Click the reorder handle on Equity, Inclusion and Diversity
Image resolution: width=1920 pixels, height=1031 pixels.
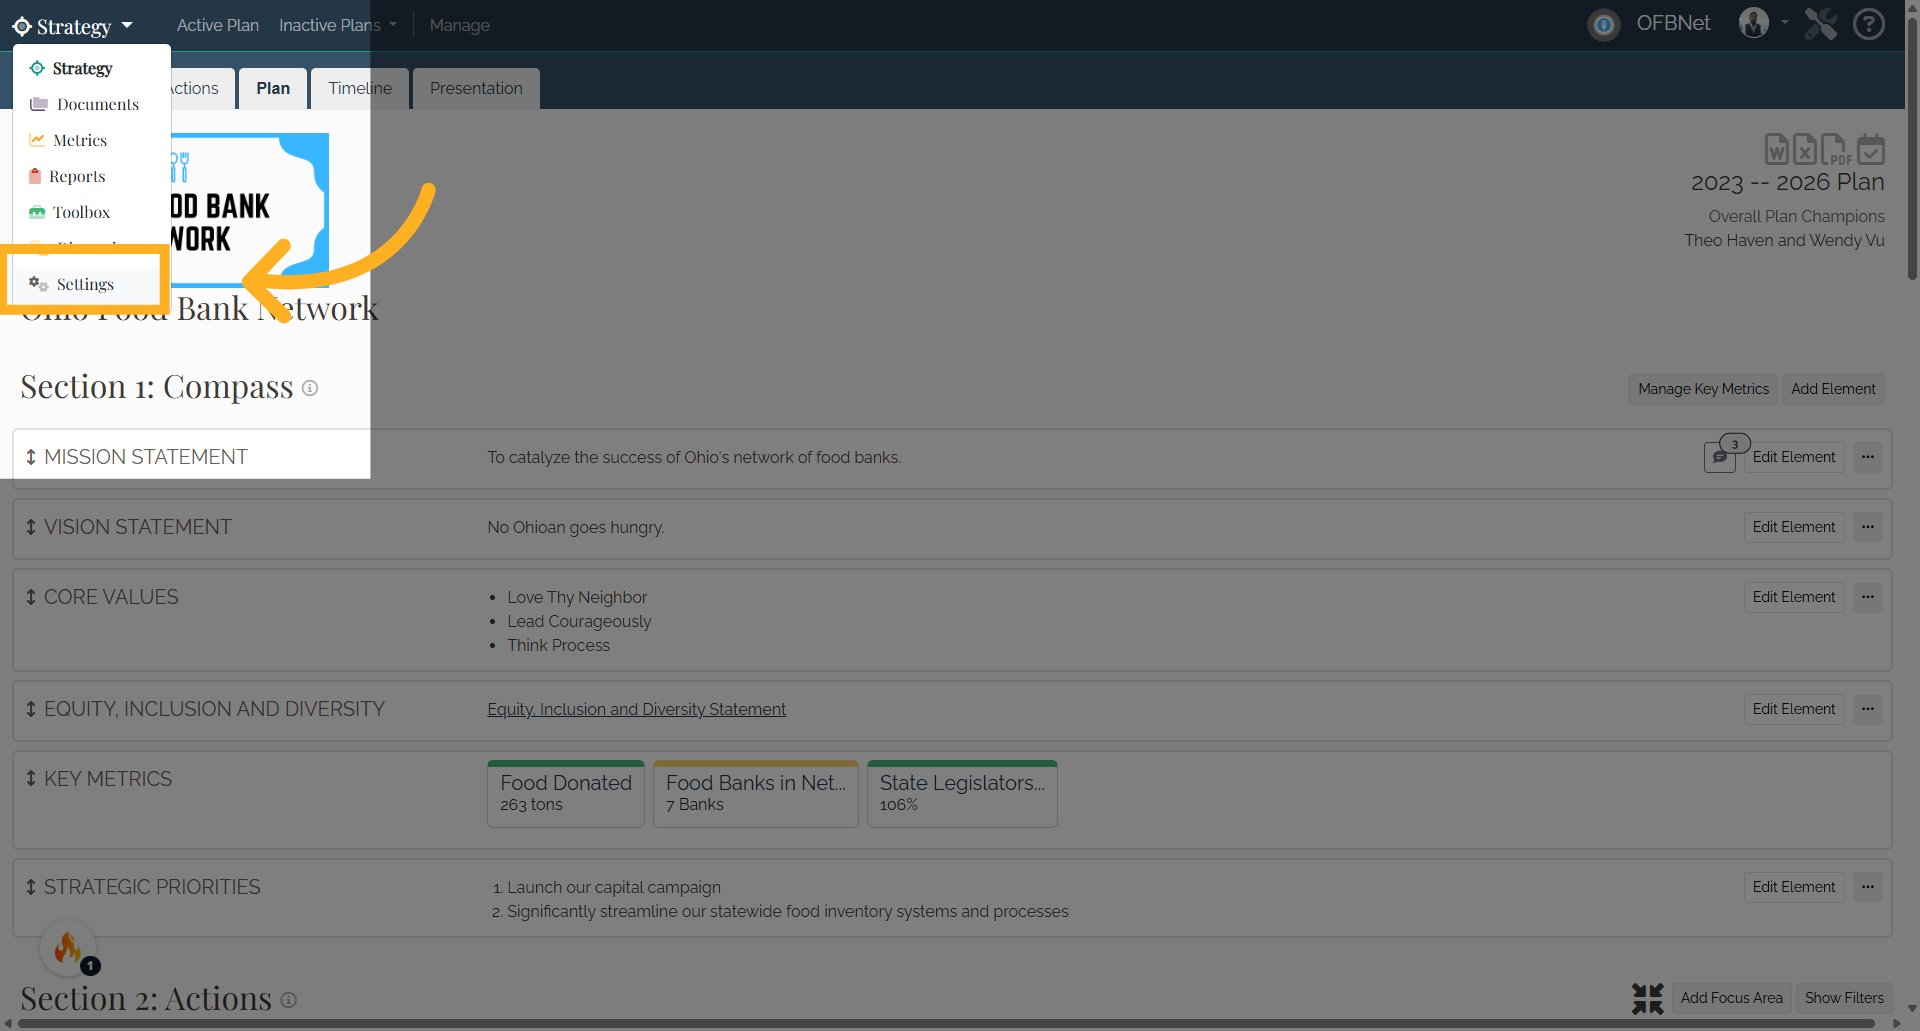click(x=31, y=709)
